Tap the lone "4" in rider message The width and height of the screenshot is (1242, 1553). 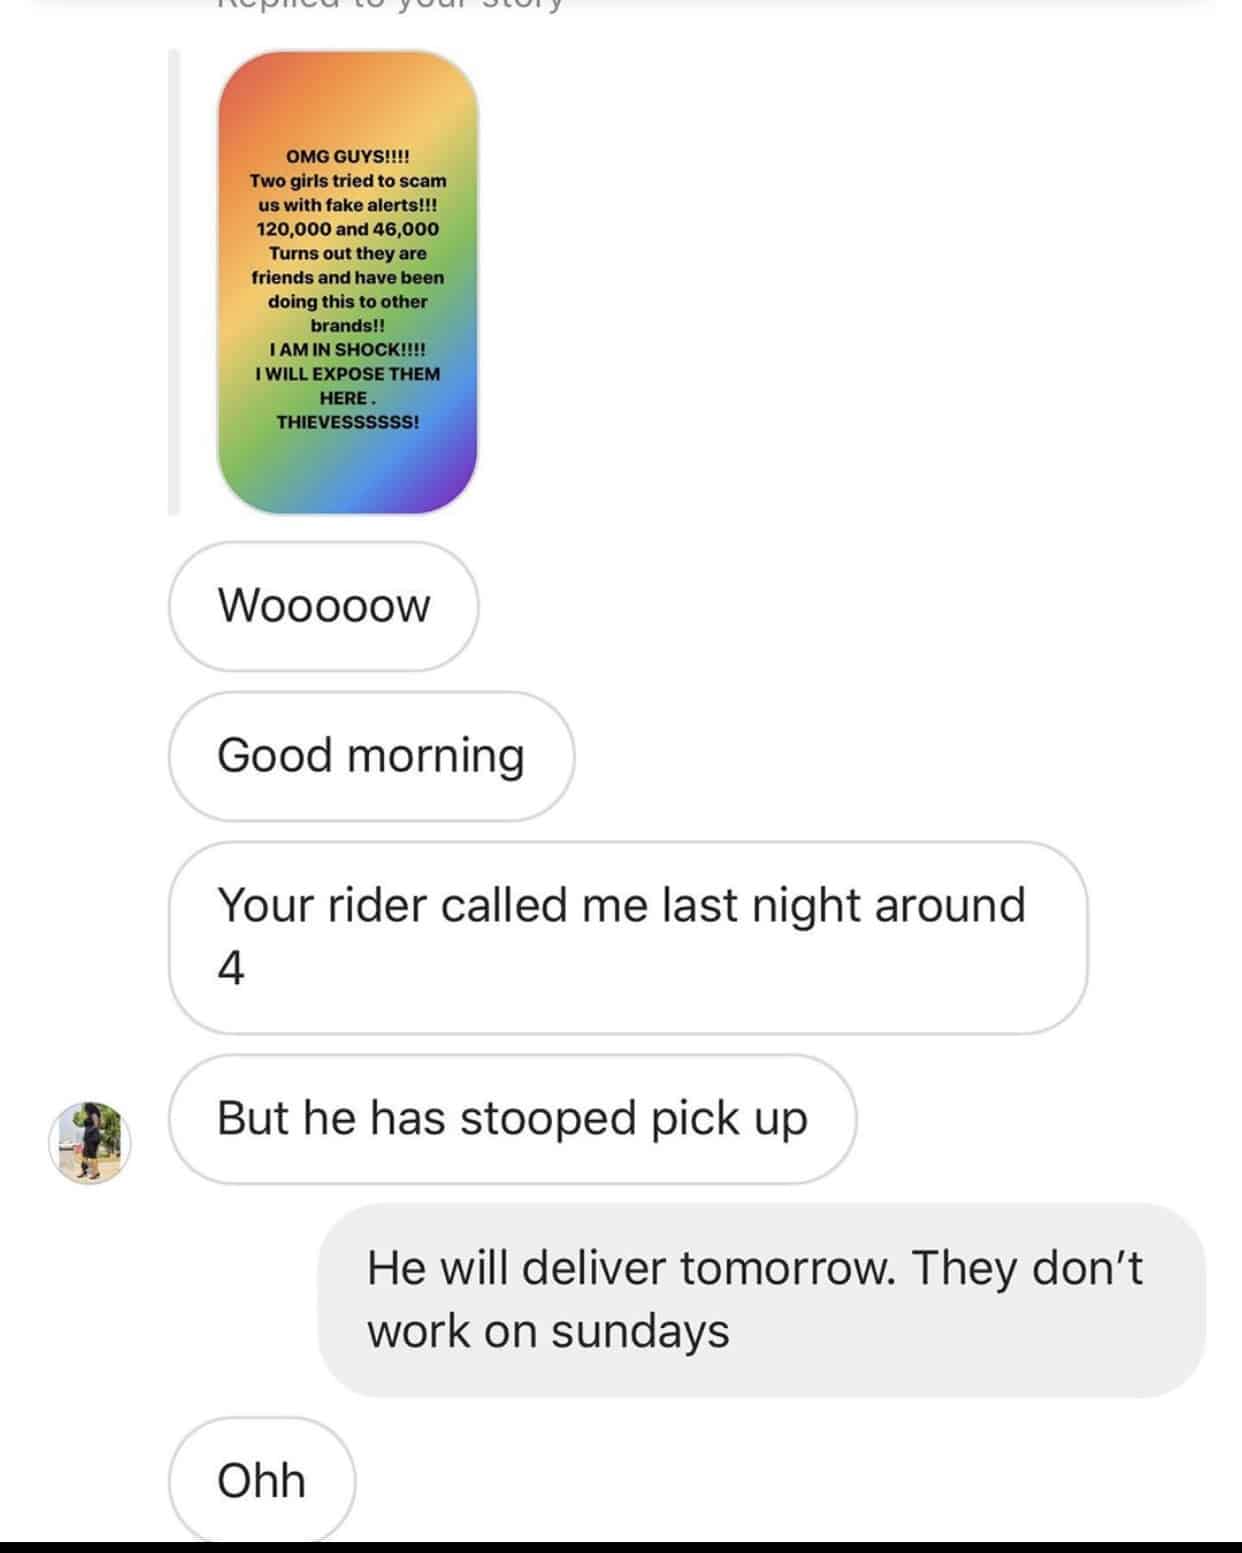[x=231, y=969]
